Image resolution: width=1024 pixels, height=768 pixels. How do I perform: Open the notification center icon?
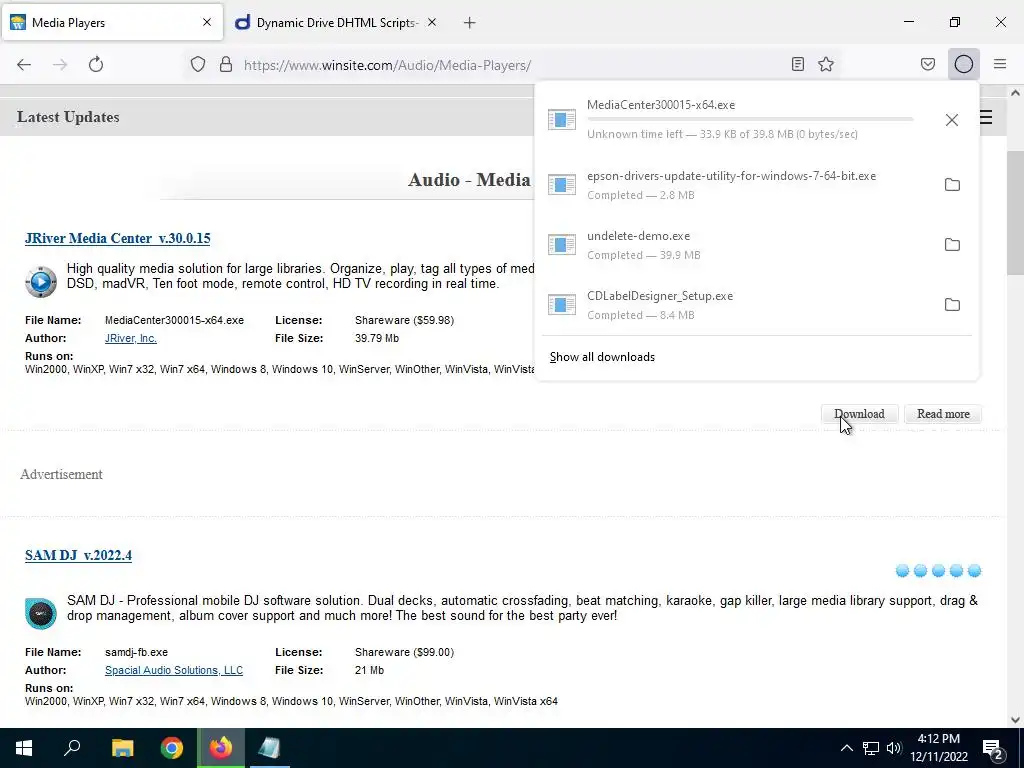[x=993, y=749]
